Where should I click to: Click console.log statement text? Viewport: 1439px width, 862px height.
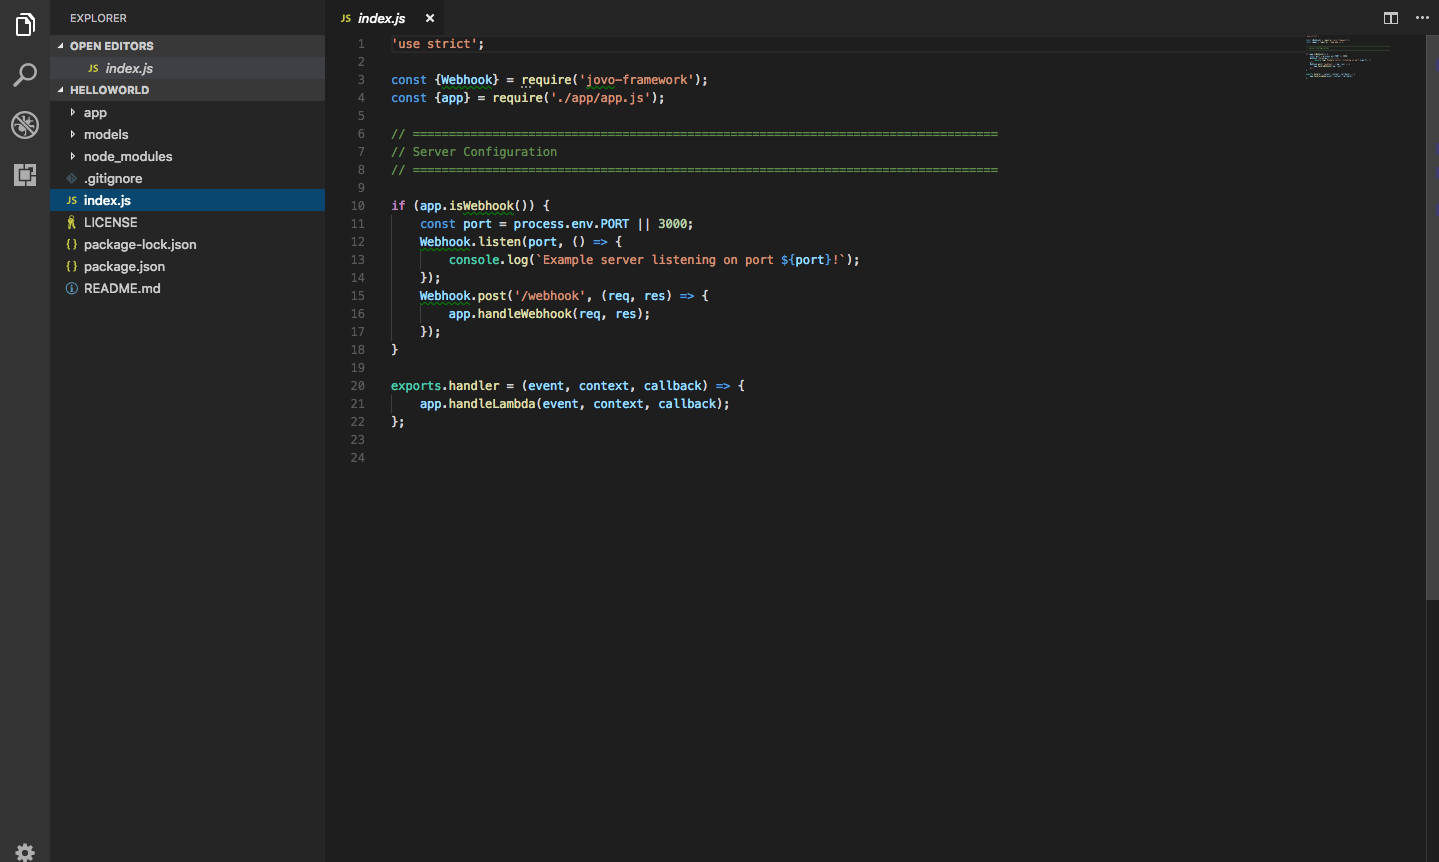click(x=488, y=260)
